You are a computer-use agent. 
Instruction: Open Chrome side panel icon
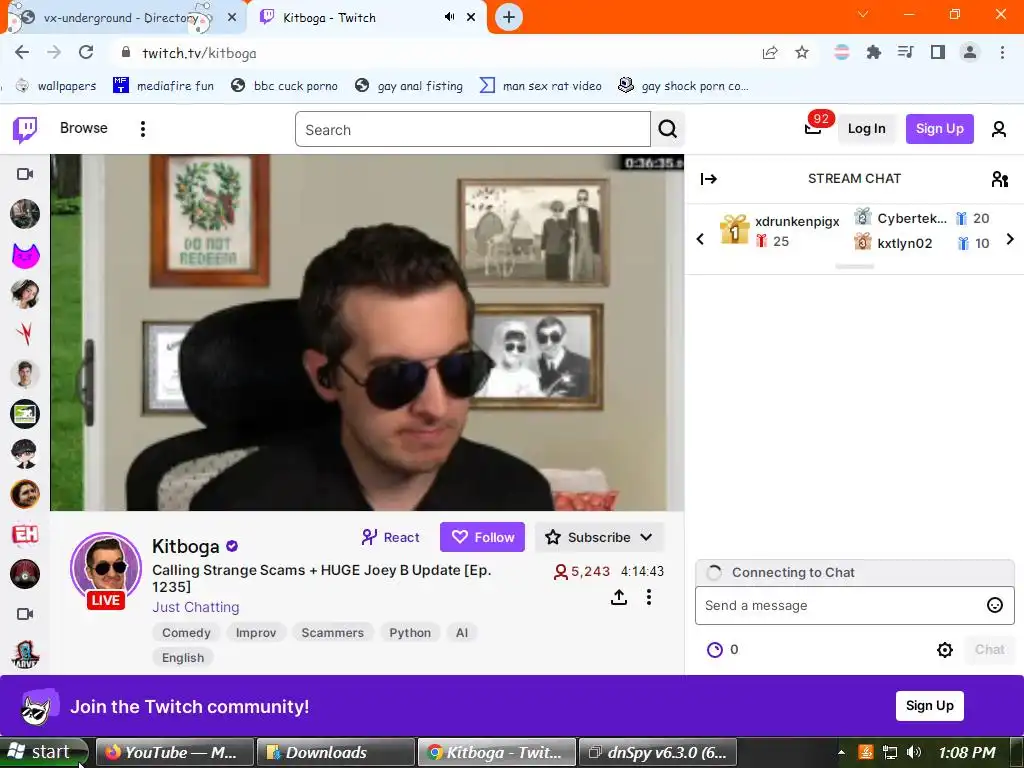coord(938,53)
